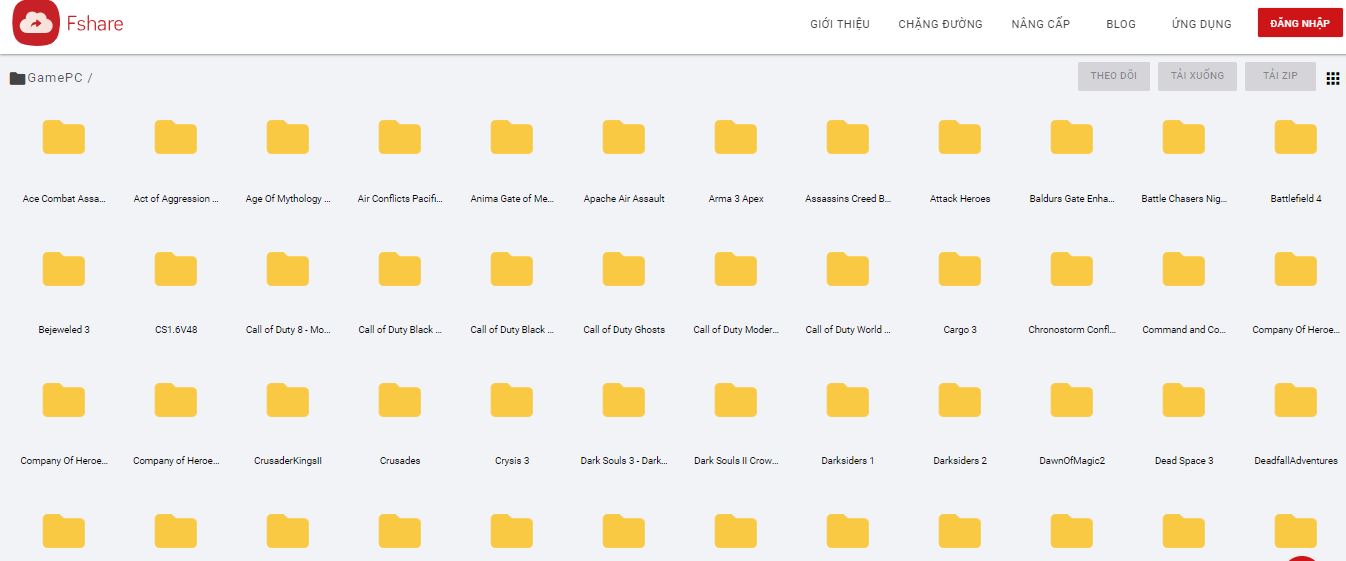Open Apache Air Assault folder icon

[x=624, y=137]
